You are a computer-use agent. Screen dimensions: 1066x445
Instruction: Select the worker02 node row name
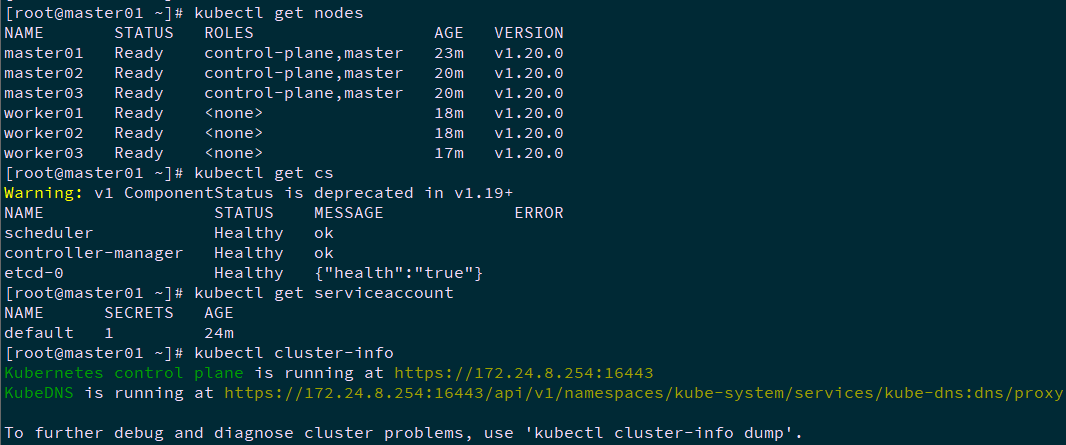(x=44, y=133)
